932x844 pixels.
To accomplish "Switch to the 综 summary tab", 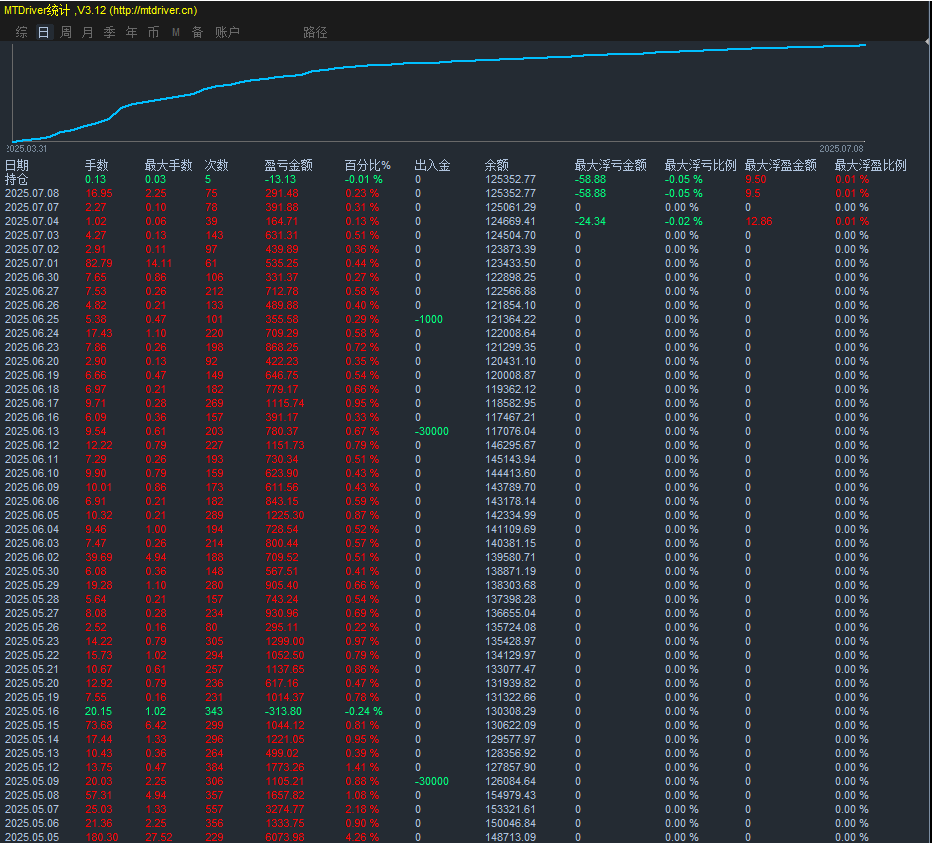I will pyautogui.click(x=21, y=32).
